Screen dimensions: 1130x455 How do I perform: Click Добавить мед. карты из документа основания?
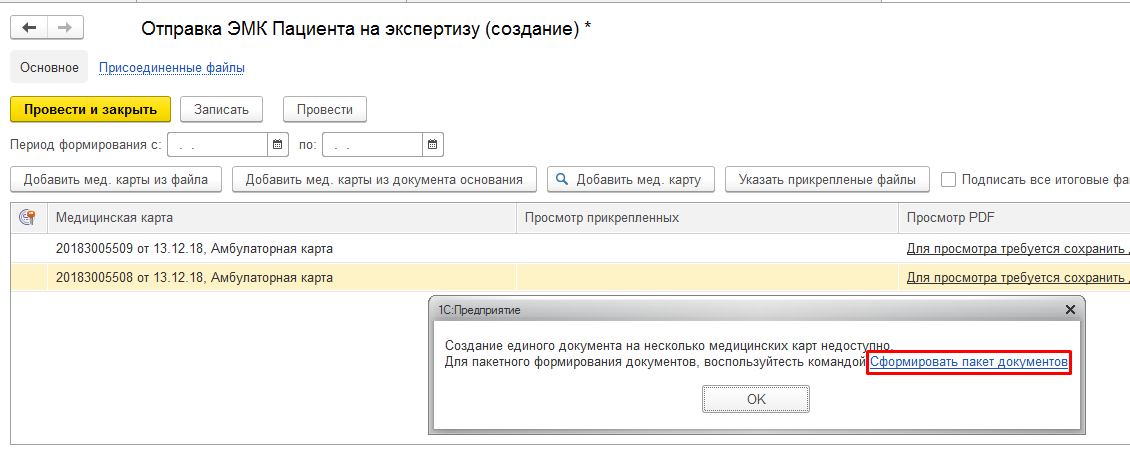tap(384, 180)
